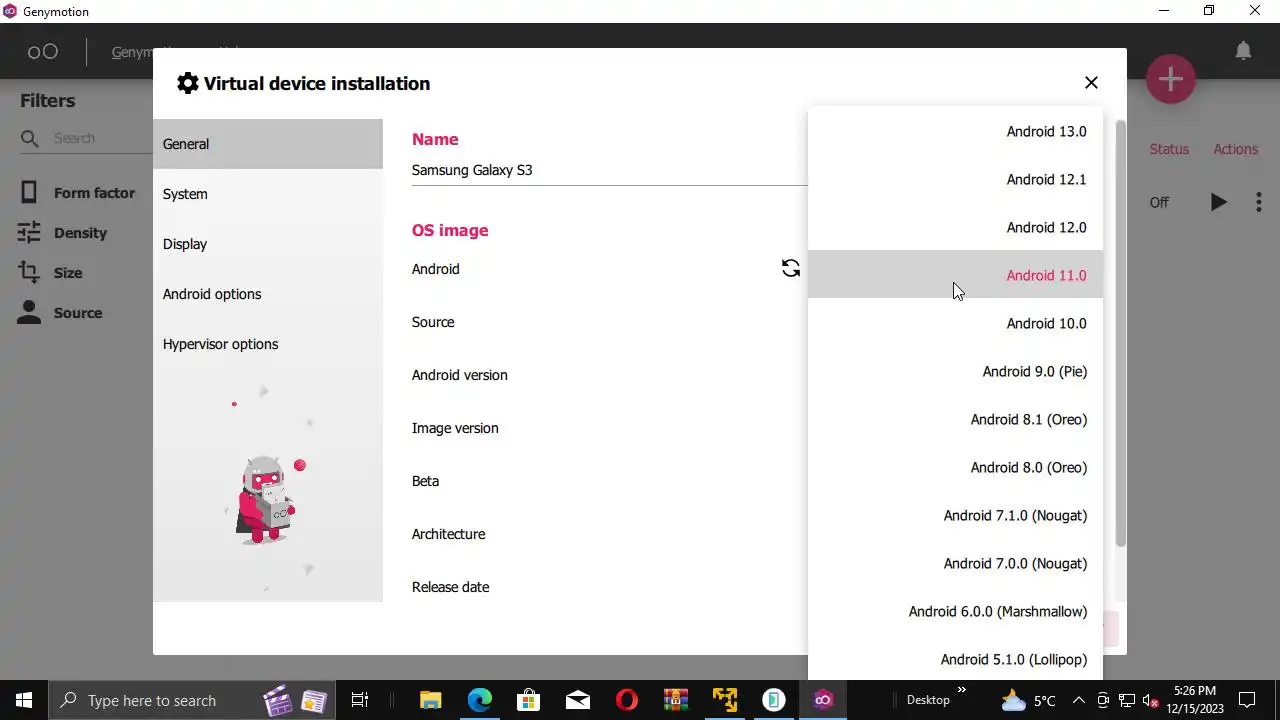Select Android 6.0.0 (Marshmallow) option
This screenshot has width=1280, height=720.
[955, 611]
